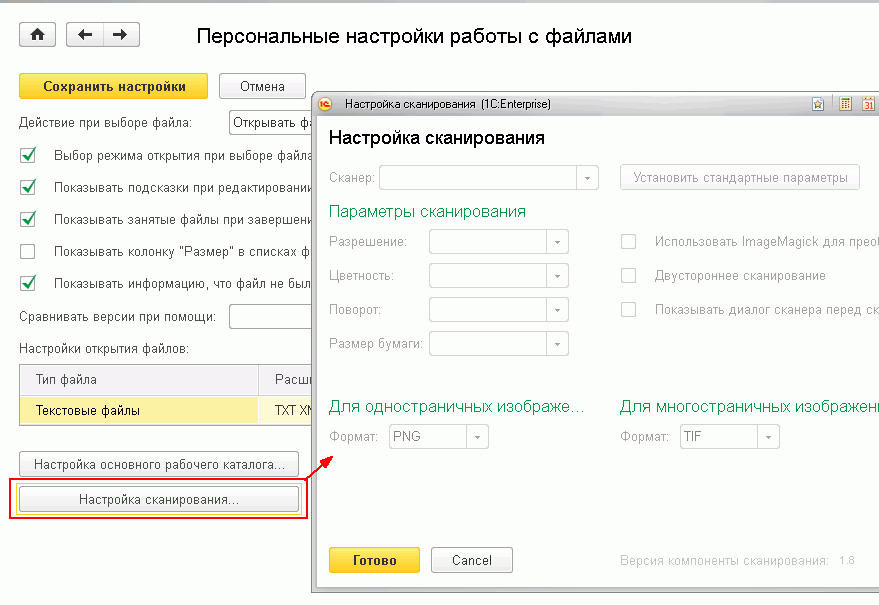Enable 'Двустороннее сканирование' option
Viewport: 879px width, 605px height.
(628, 275)
